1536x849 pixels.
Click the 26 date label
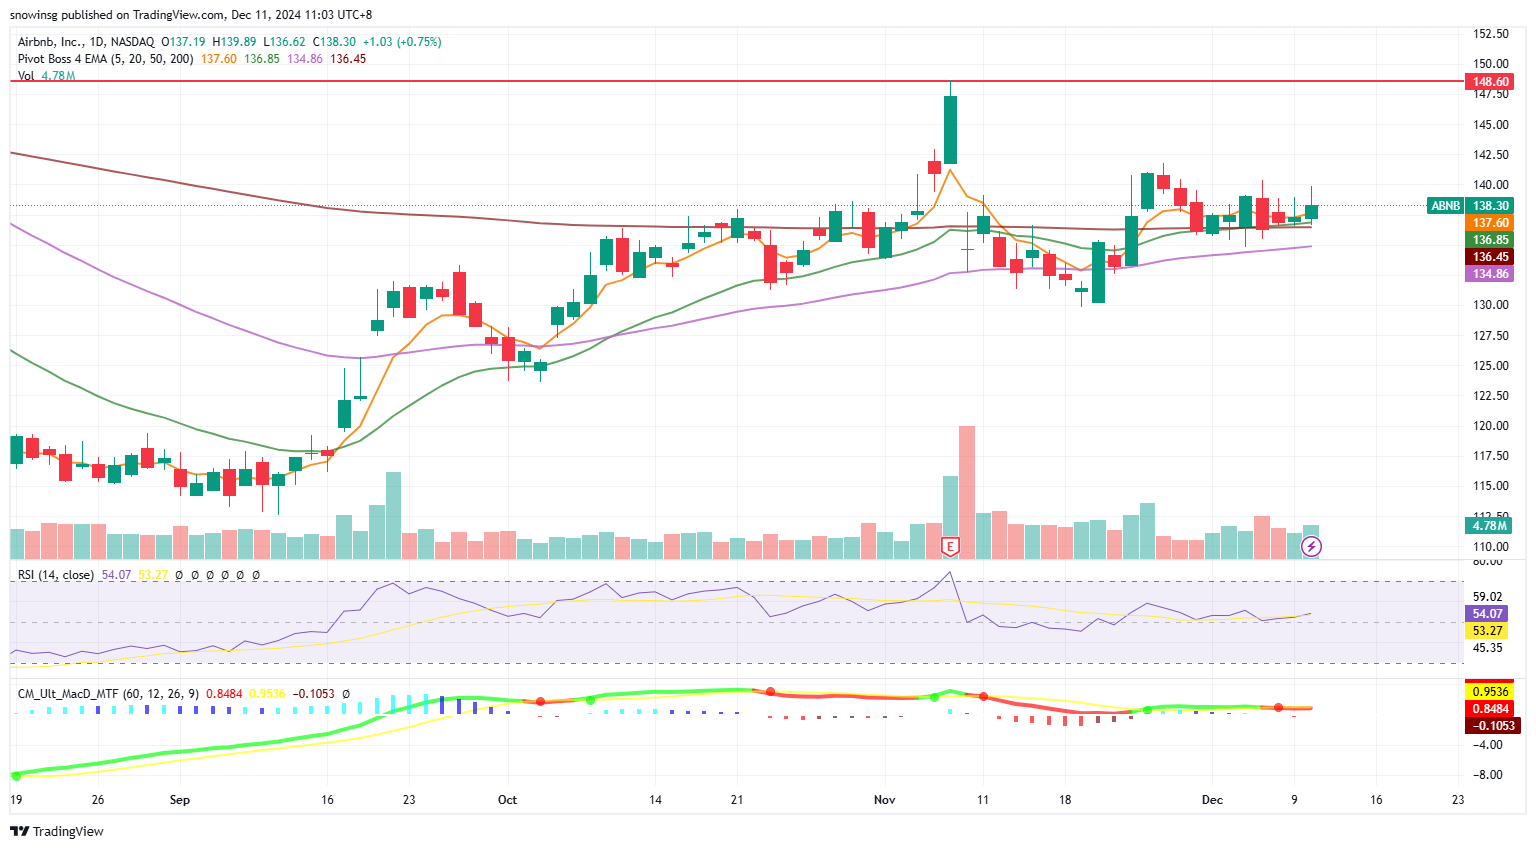click(98, 800)
